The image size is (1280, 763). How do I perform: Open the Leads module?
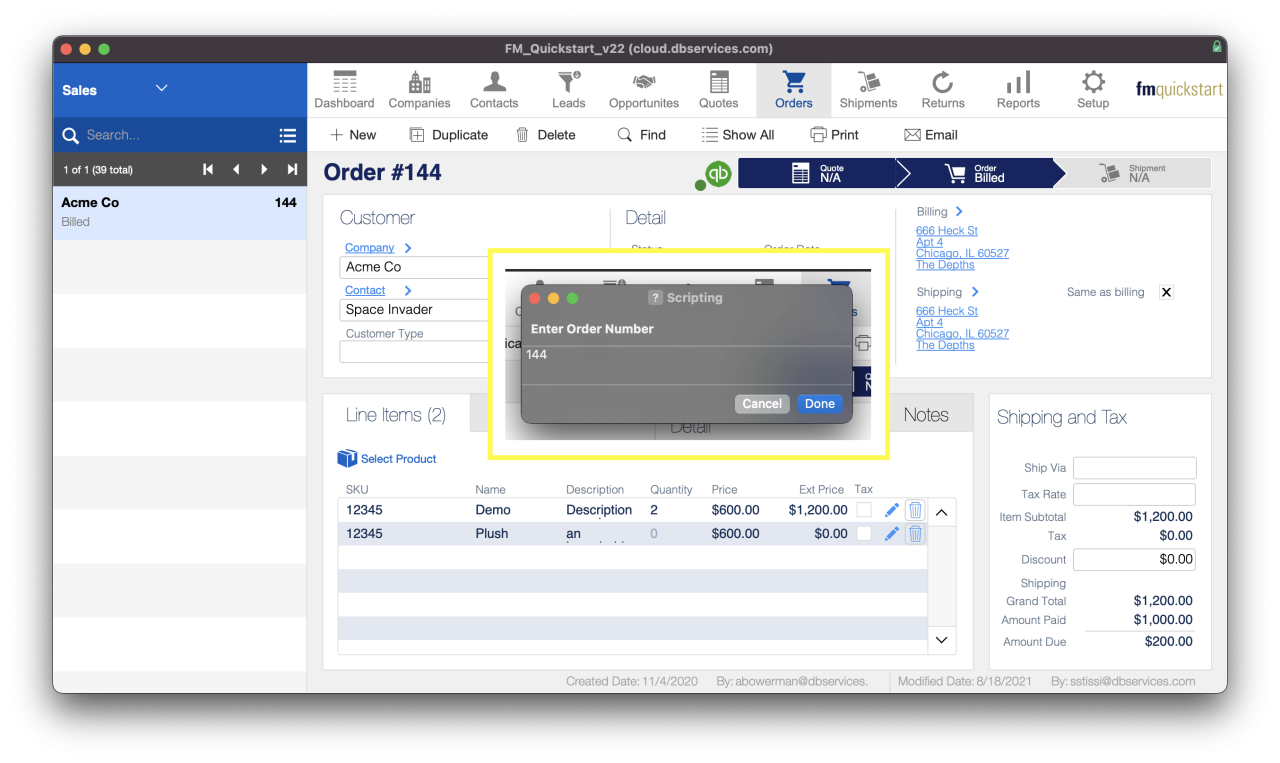[569, 90]
